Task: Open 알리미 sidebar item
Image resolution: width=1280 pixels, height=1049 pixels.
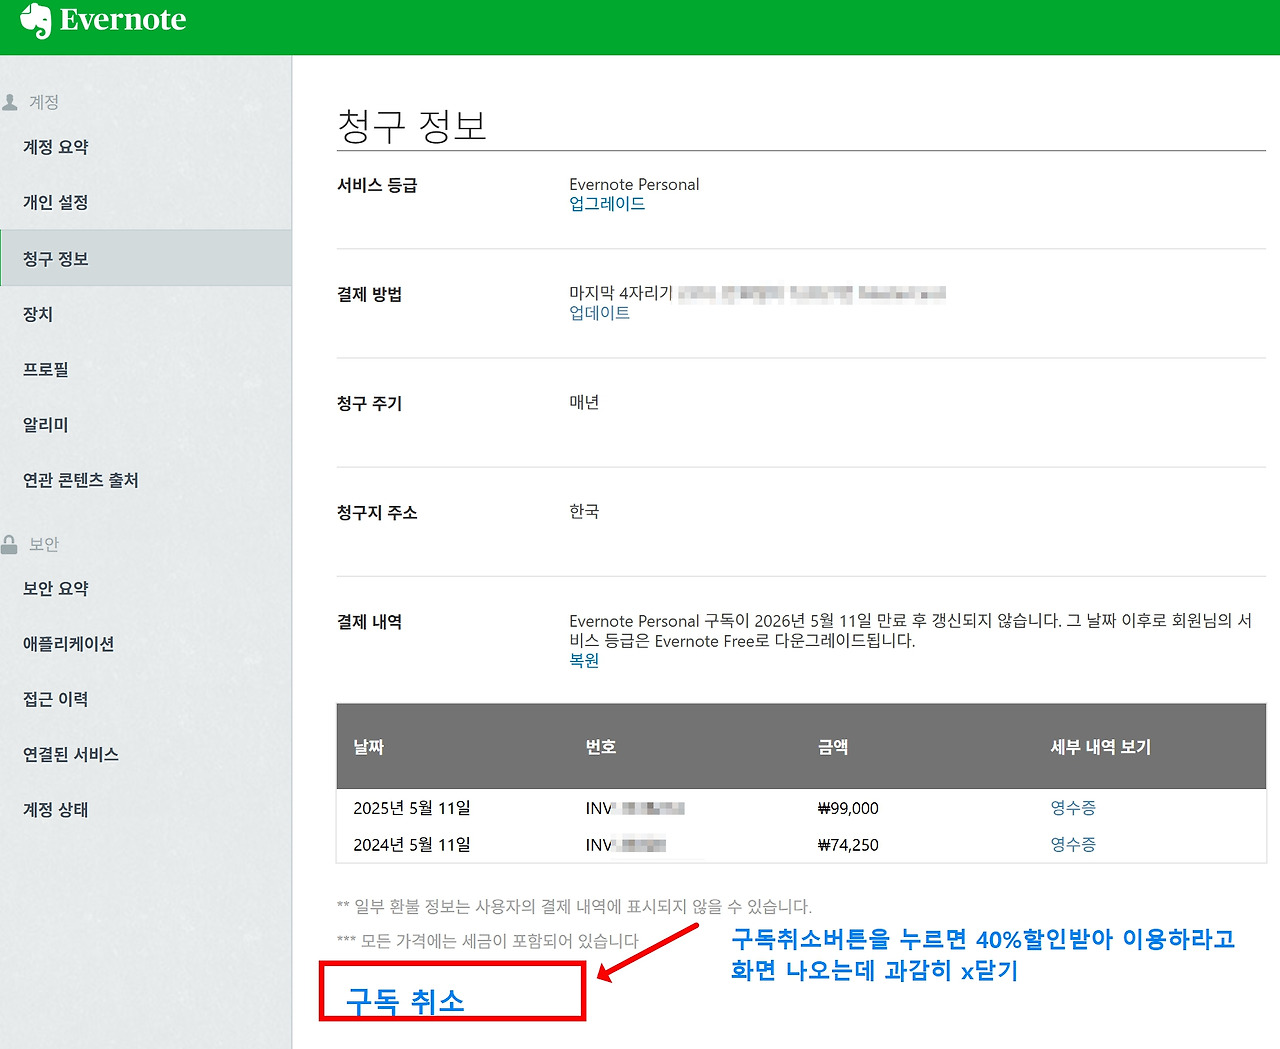Action: tap(46, 425)
